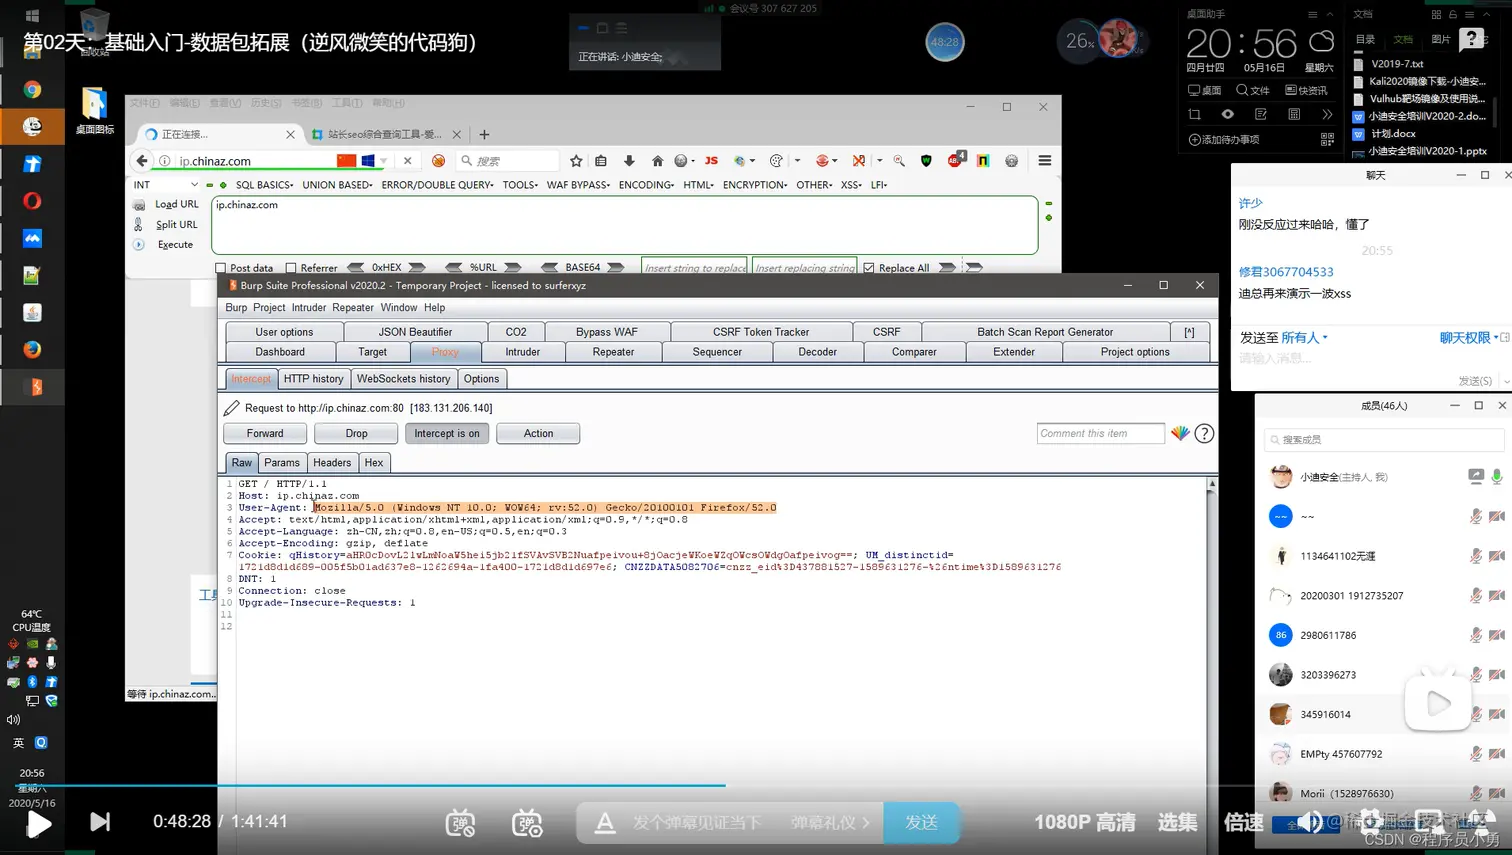This screenshot has width=1512, height=855.
Task: Click the Windows start button
Action: point(32,15)
